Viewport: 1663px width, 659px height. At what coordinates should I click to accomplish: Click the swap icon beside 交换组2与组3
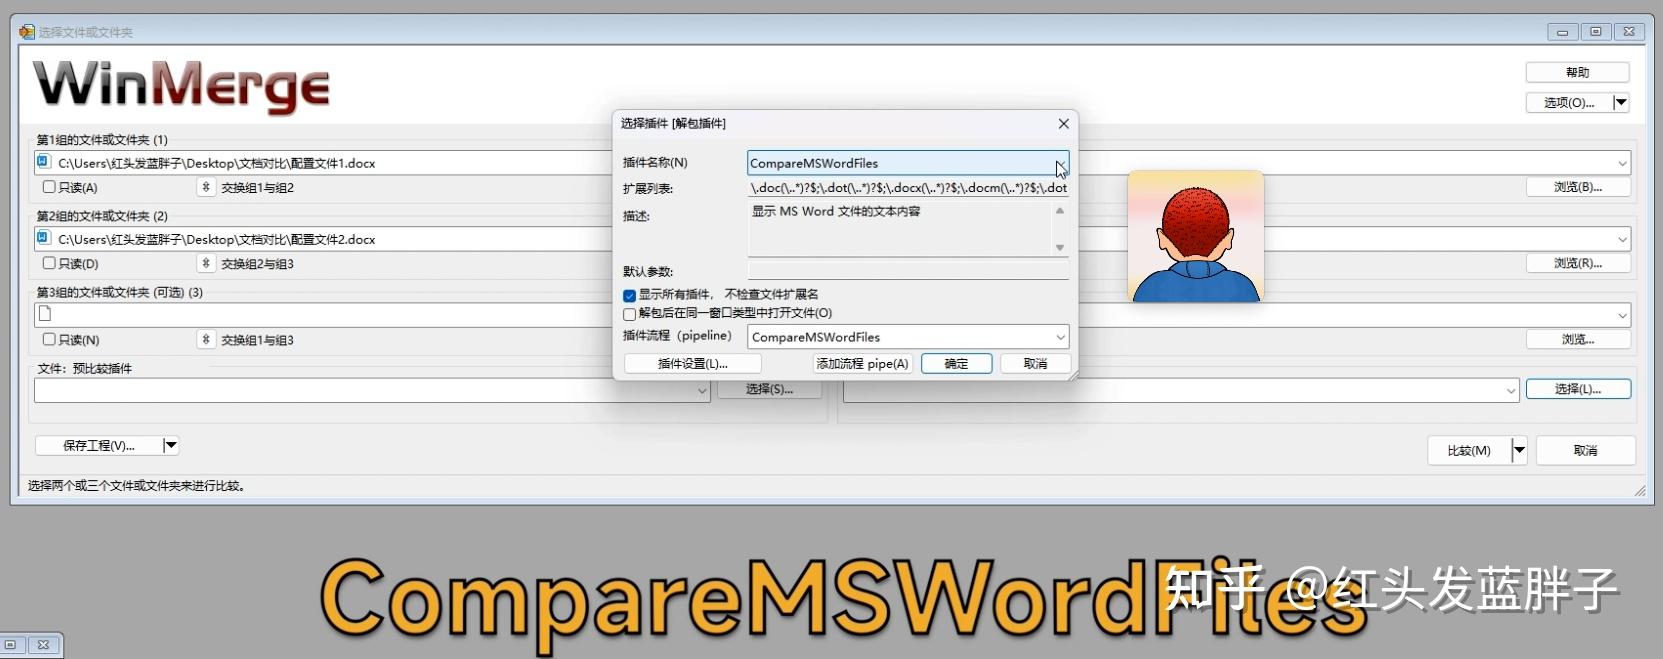[206, 263]
